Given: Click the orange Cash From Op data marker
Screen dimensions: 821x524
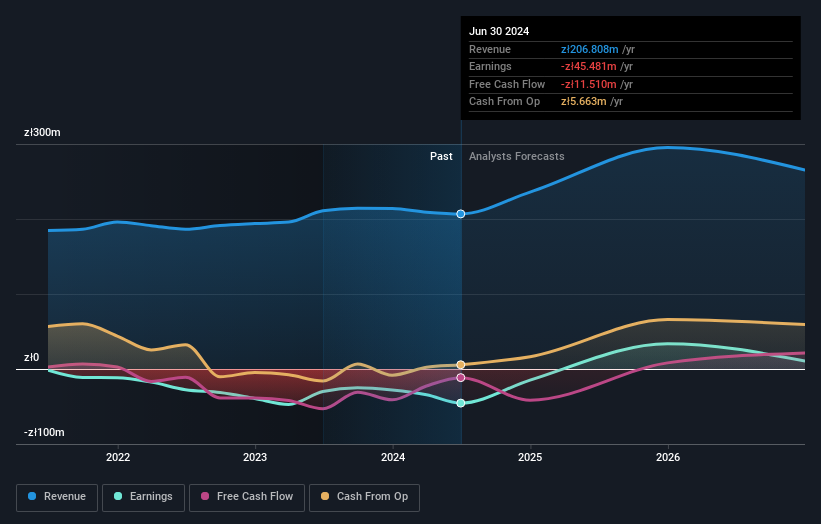Looking at the screenshot, I should click(461, 365).
